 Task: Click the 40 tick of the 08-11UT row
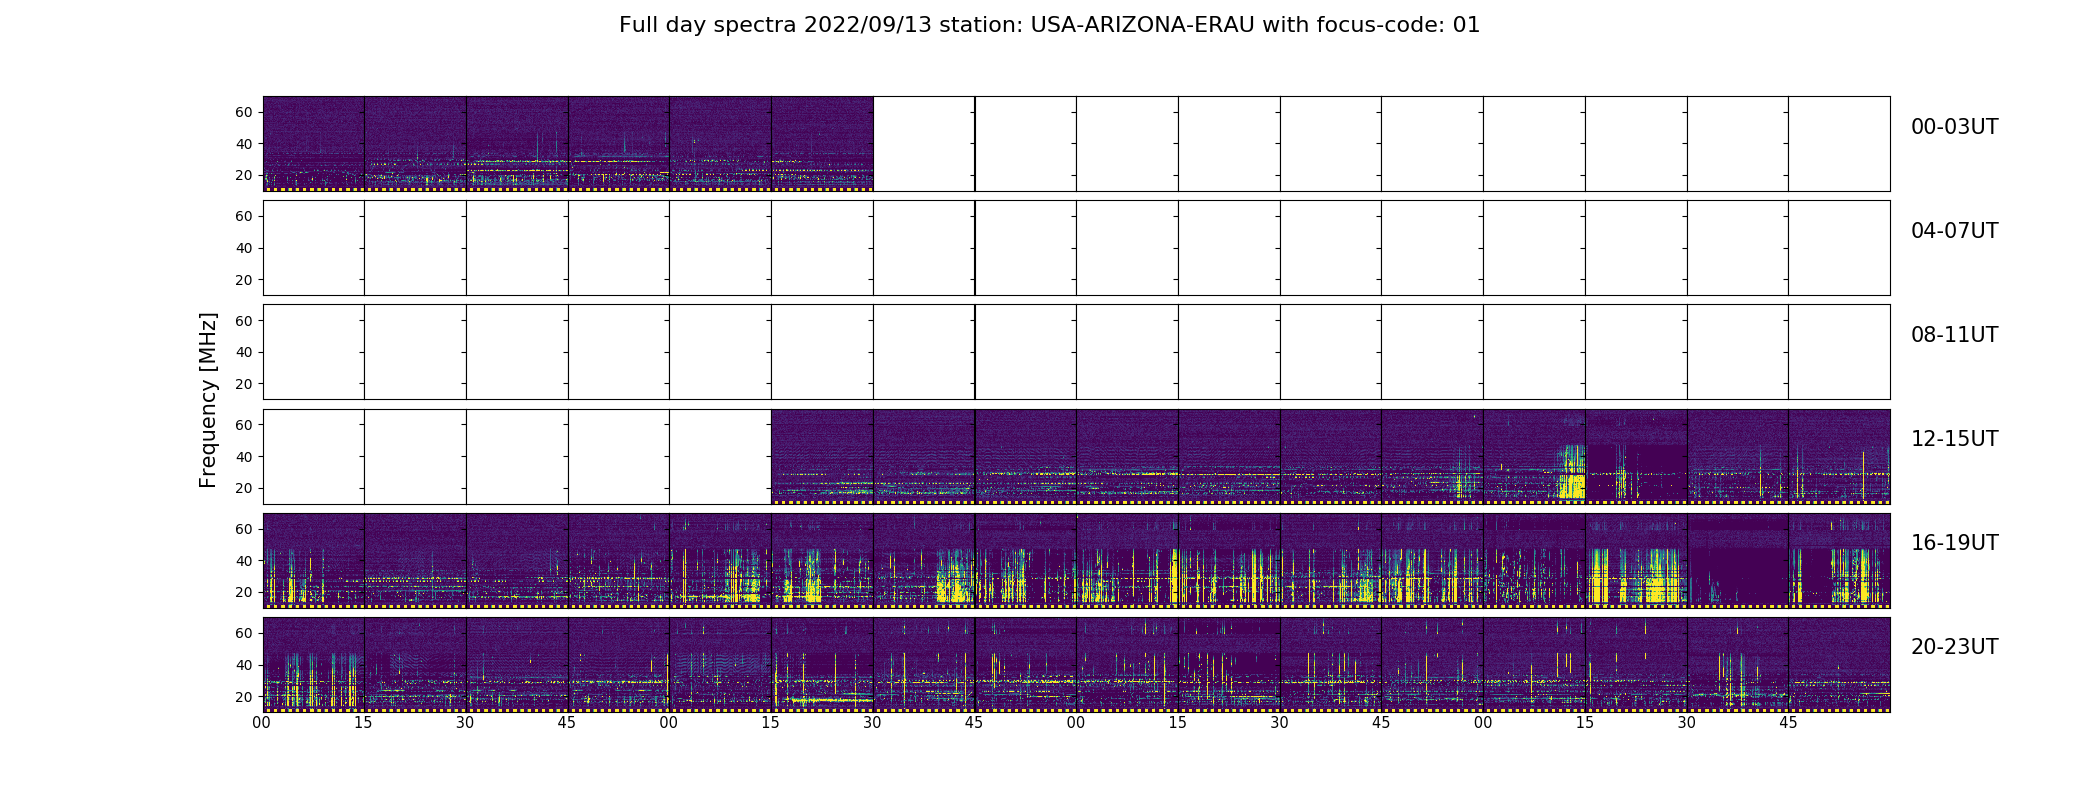[243, 352]
